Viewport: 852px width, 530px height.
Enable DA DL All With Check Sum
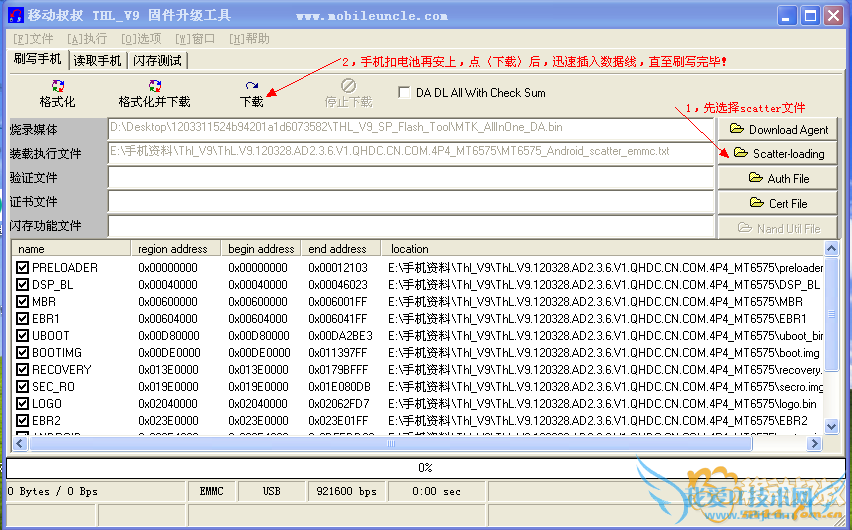point(404,92)
